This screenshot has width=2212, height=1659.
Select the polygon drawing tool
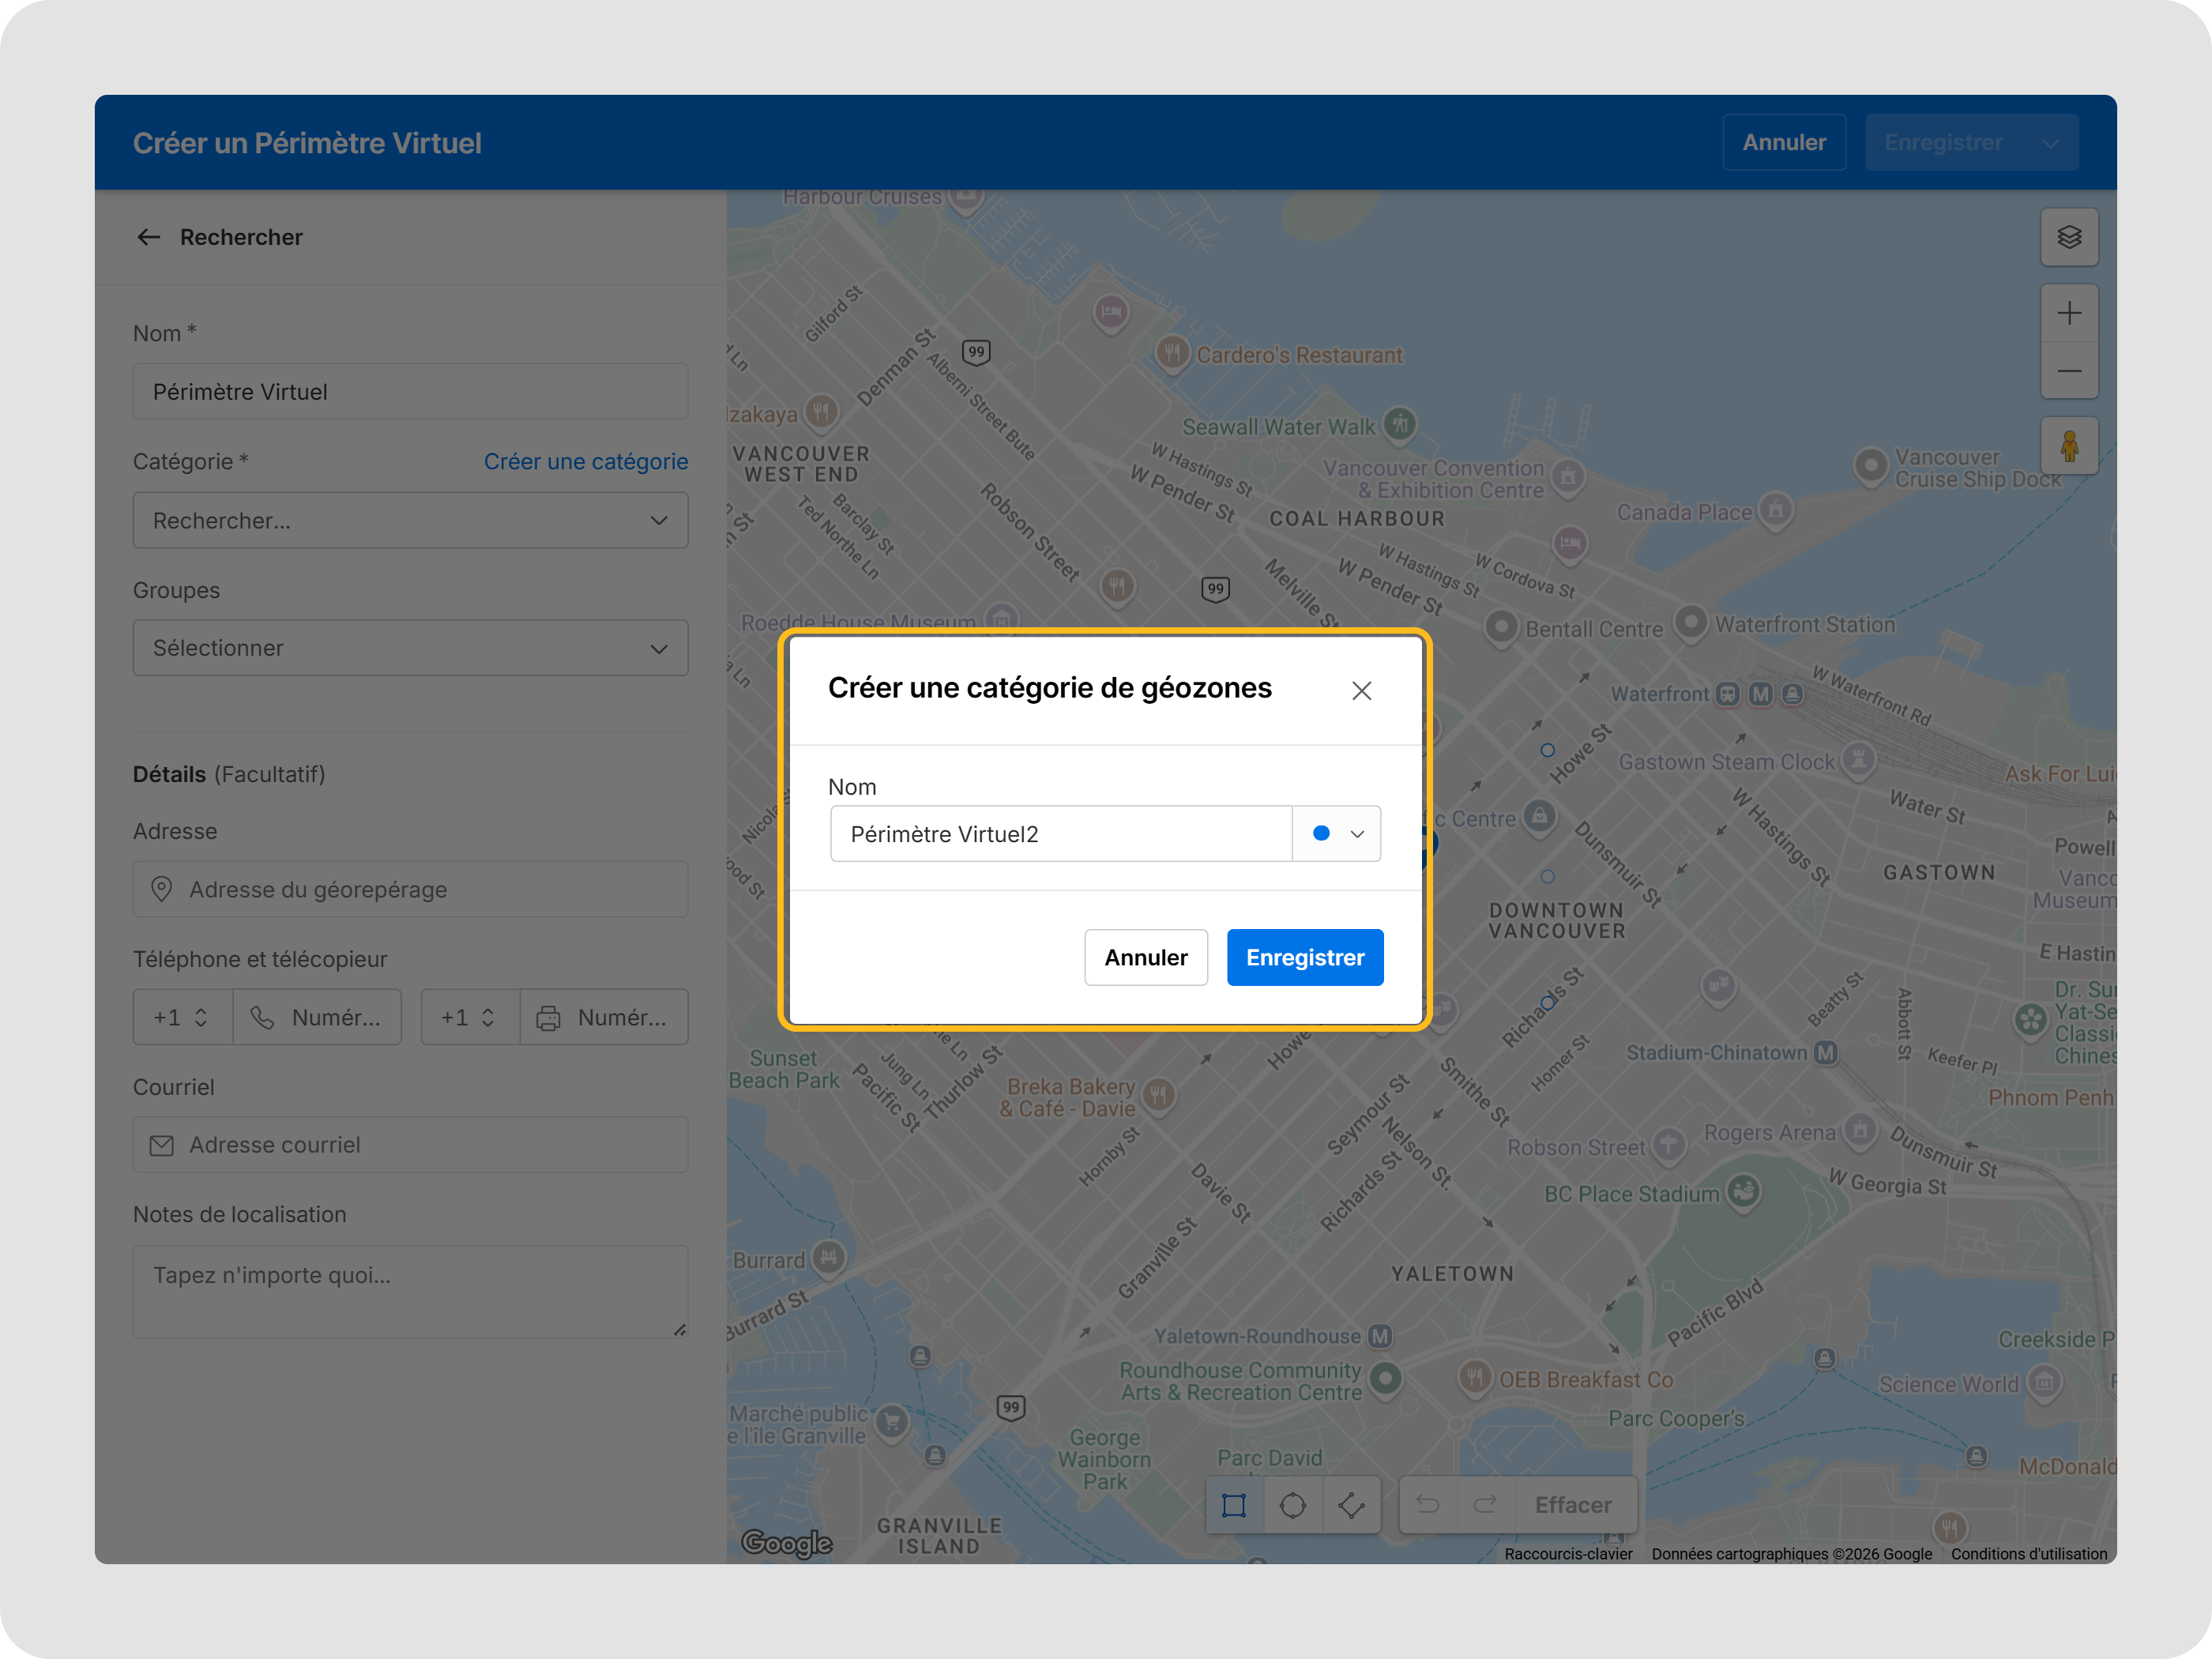1351,1505
